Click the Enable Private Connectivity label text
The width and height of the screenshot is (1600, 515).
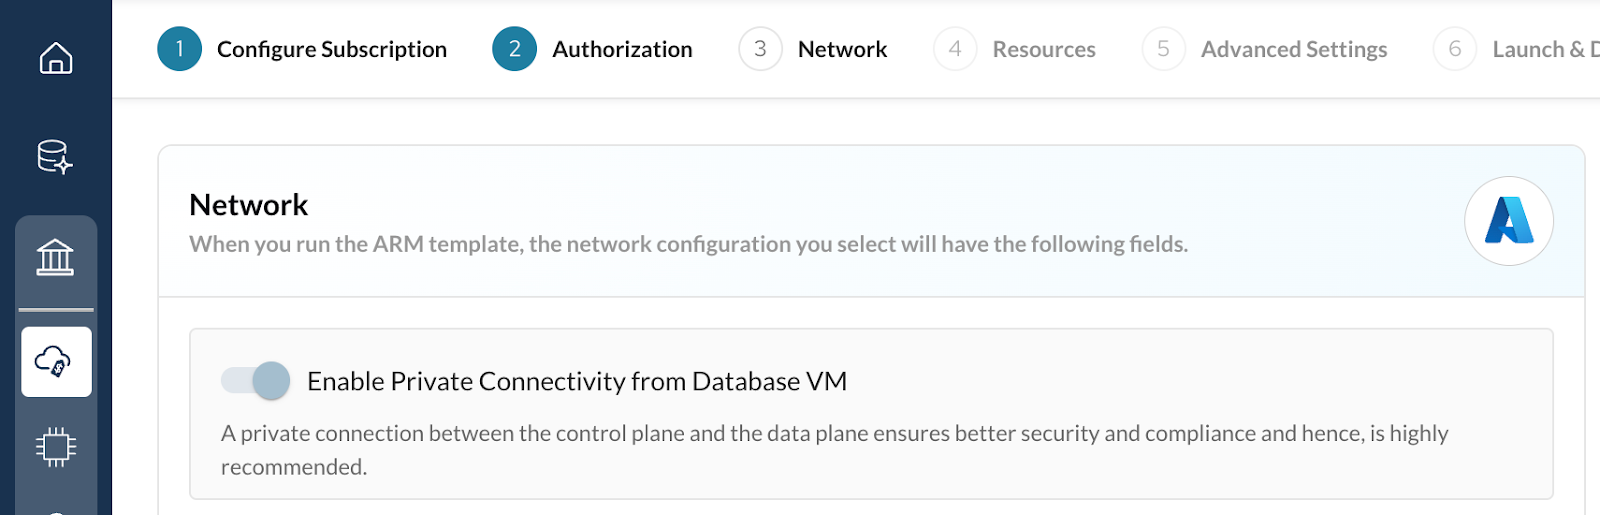(576, 381)
